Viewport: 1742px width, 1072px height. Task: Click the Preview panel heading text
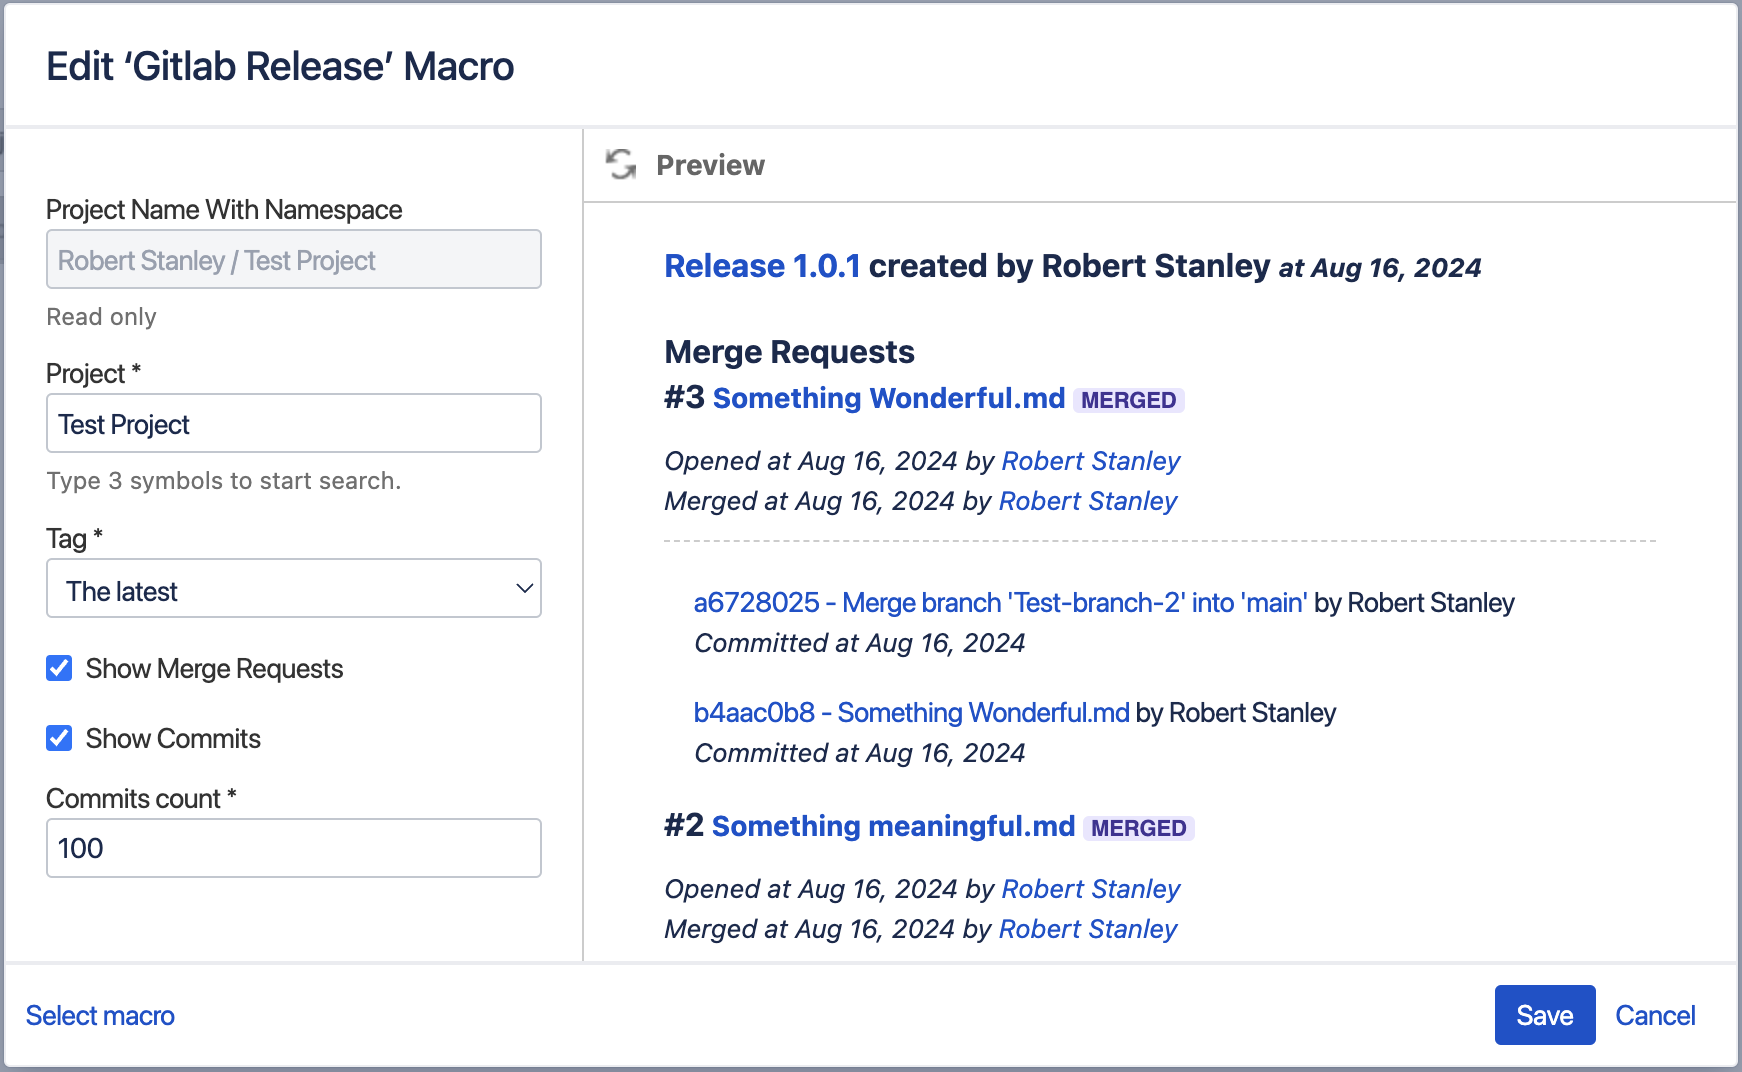point(710,165)
